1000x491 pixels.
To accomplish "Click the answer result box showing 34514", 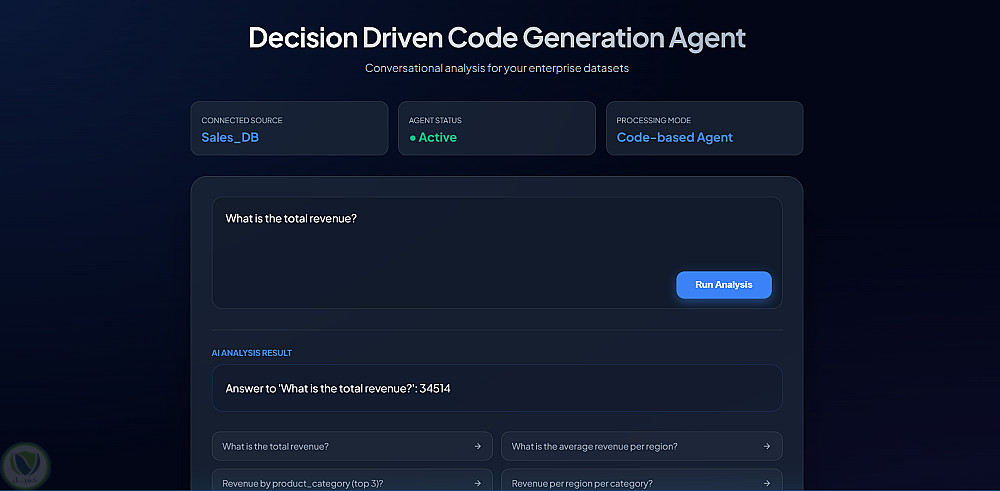I will [496, 388].
